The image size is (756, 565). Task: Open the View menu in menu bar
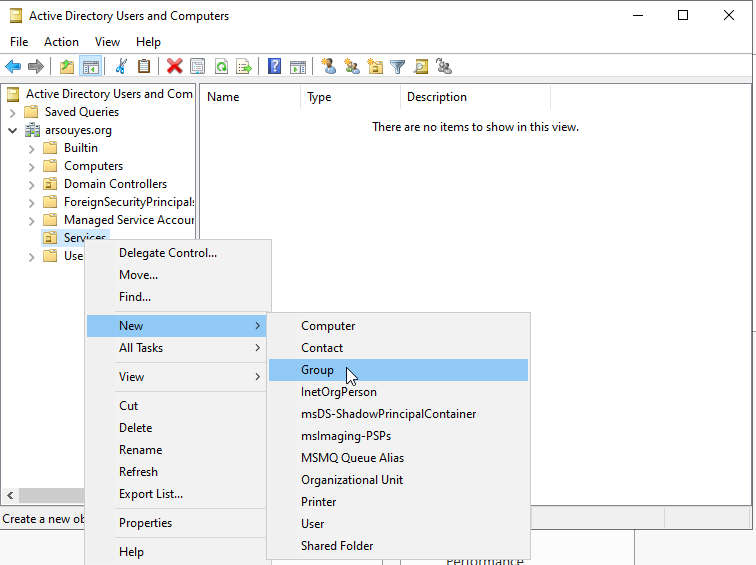tap(107, 42)
